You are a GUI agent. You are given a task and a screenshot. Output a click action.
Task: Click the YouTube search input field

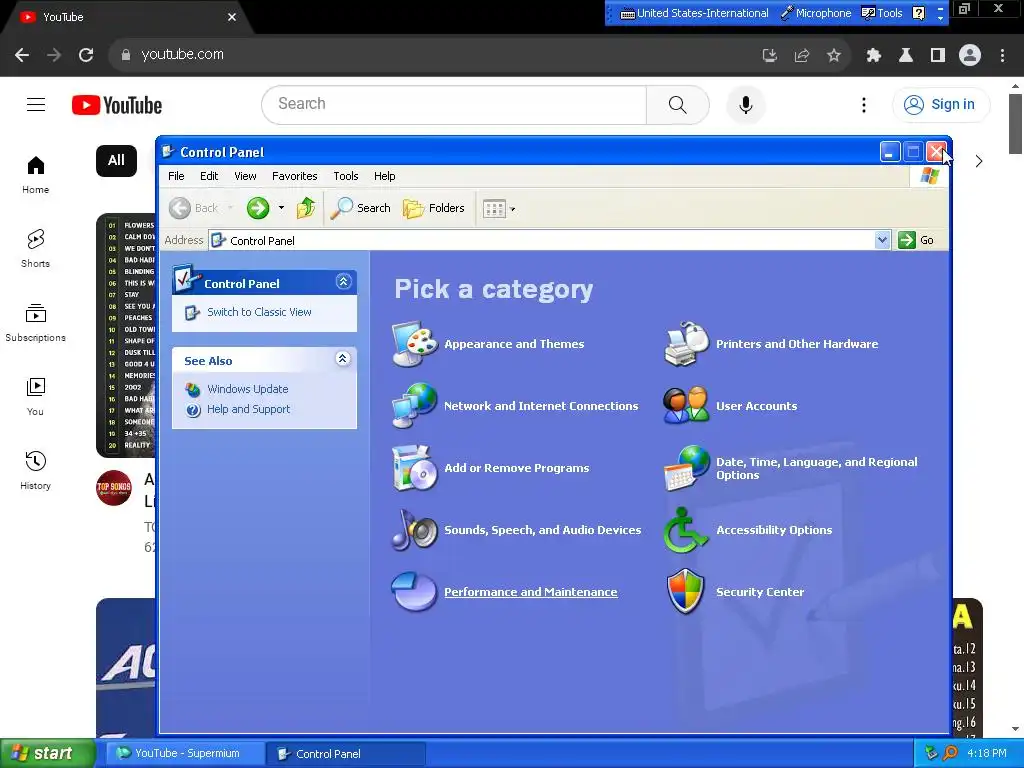(454, 104)
